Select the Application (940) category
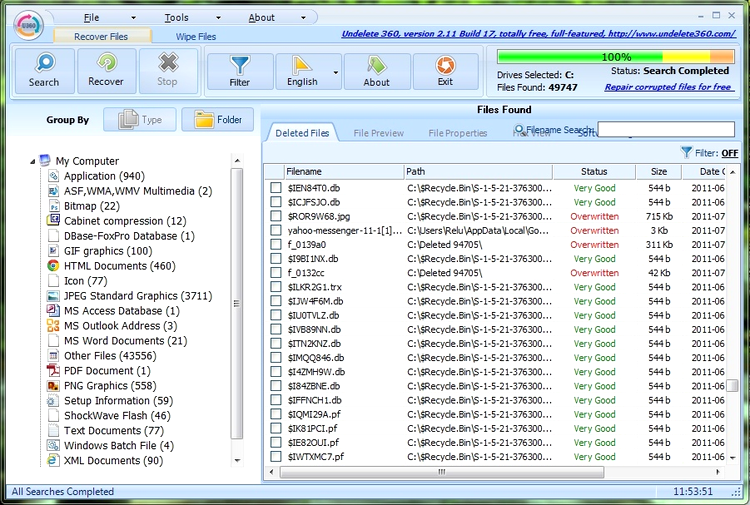The width and height of the screenshot is (750, 505). click(x=104, y=176)
